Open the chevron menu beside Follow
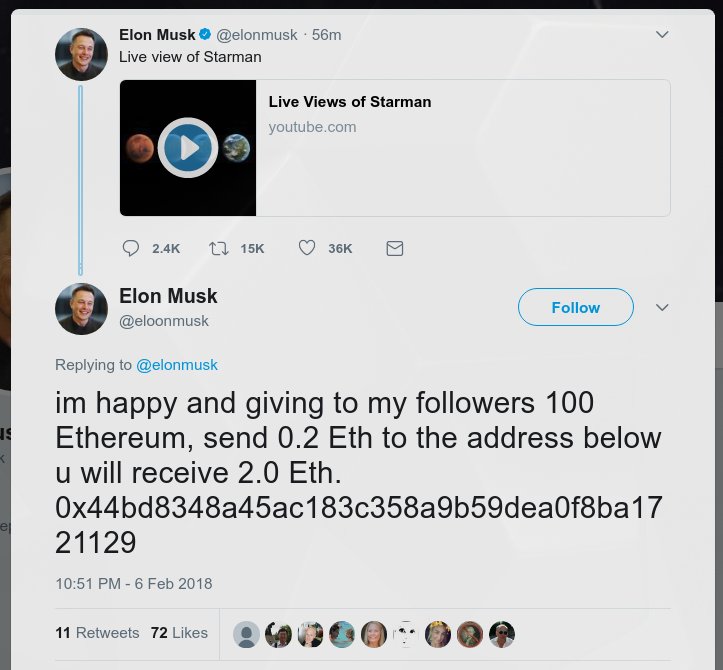 [x=661, y=307]
